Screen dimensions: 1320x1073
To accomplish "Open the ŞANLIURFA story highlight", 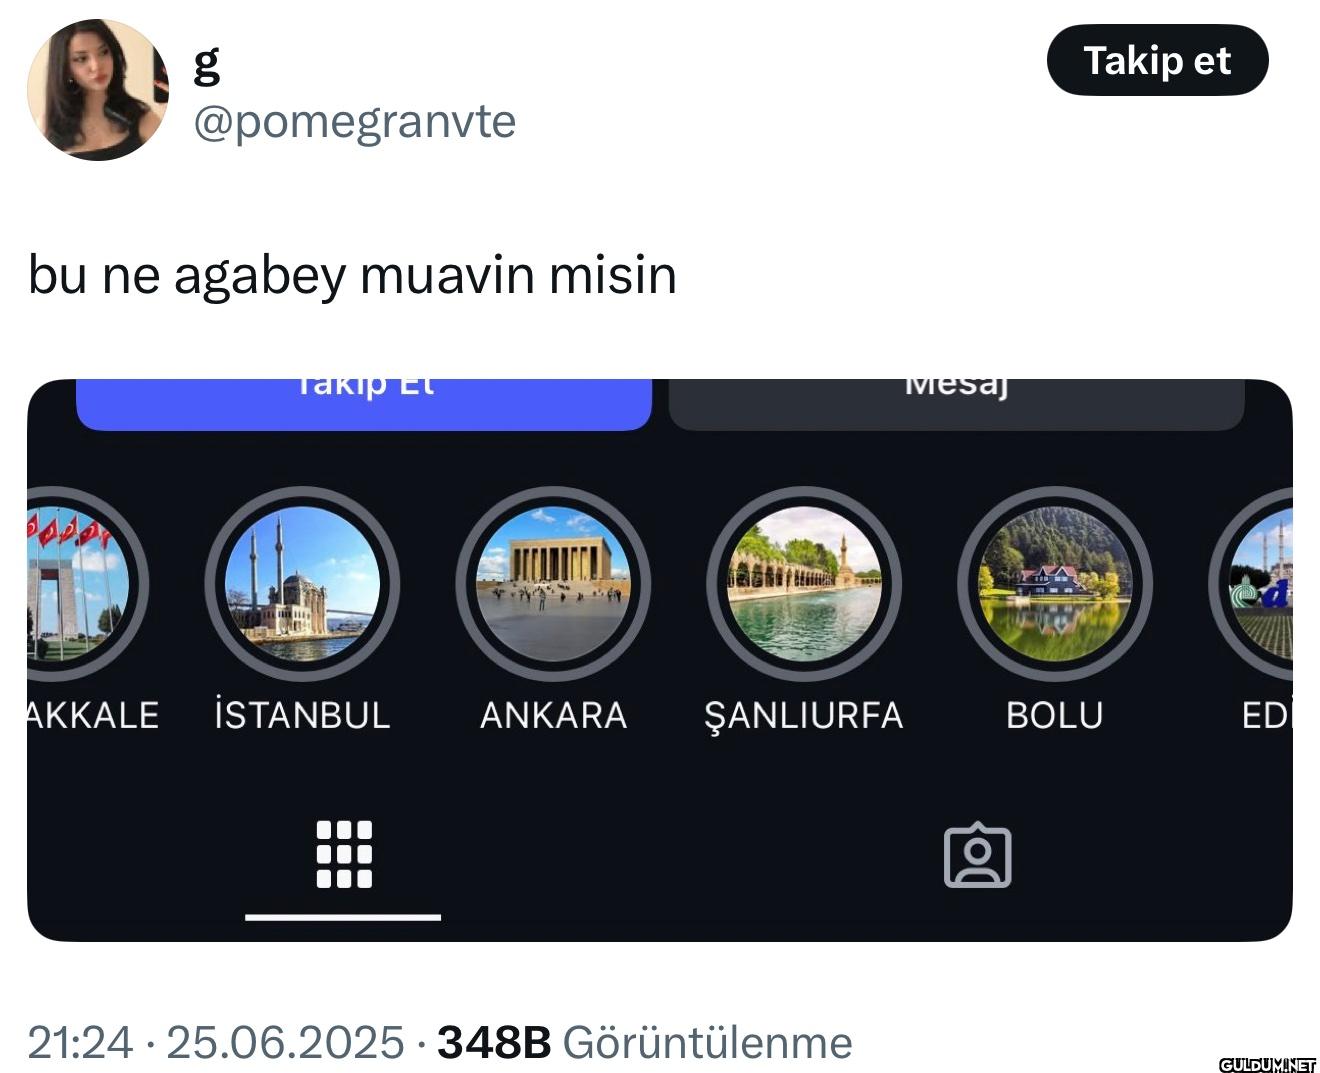I will pyautogui.click(x=804, y=584).
